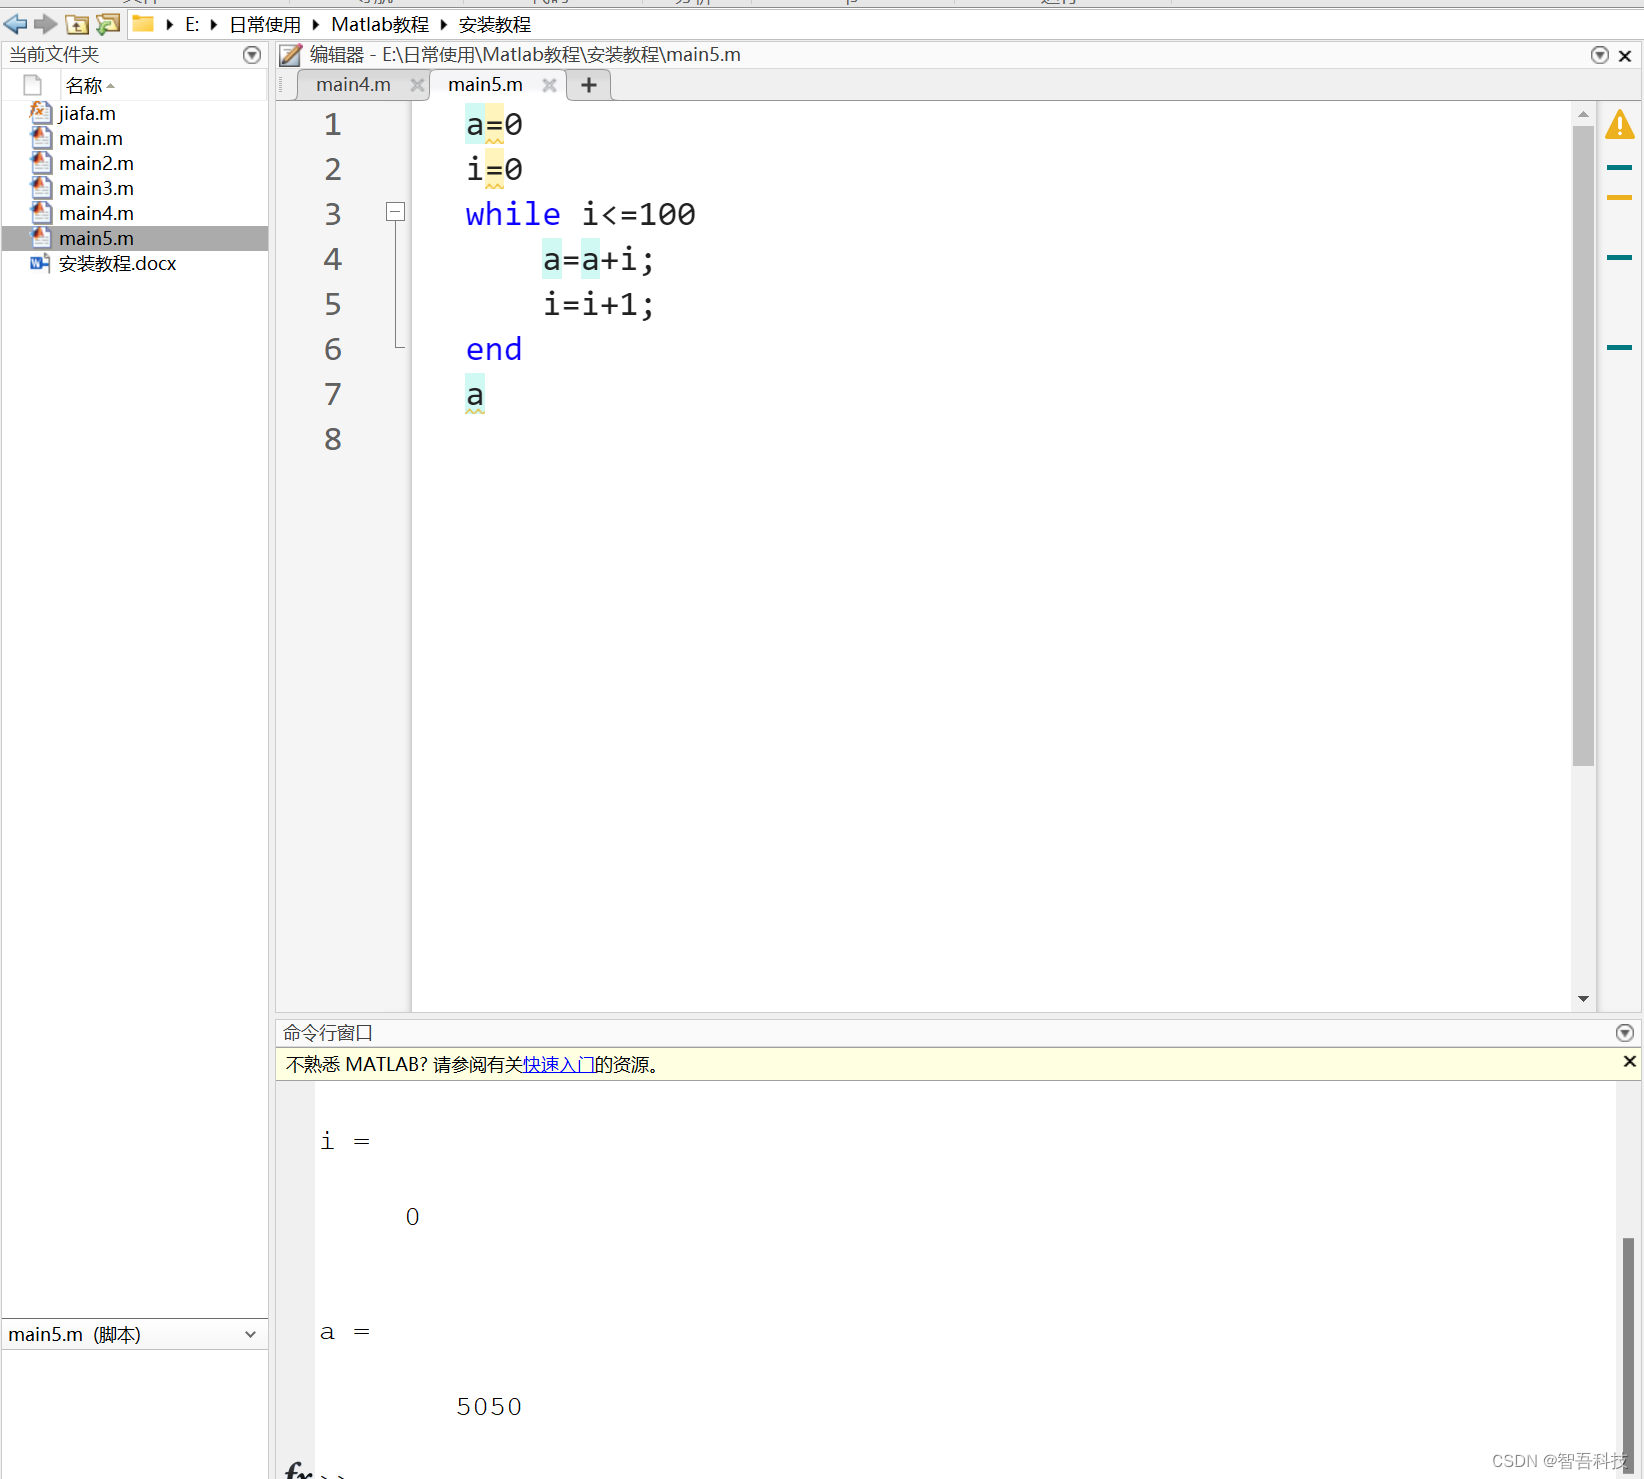Screen dimensions: 1644x1479
Task: Open the current folder panel options menu
Action: pyautogui.click(x=251, y=55)
